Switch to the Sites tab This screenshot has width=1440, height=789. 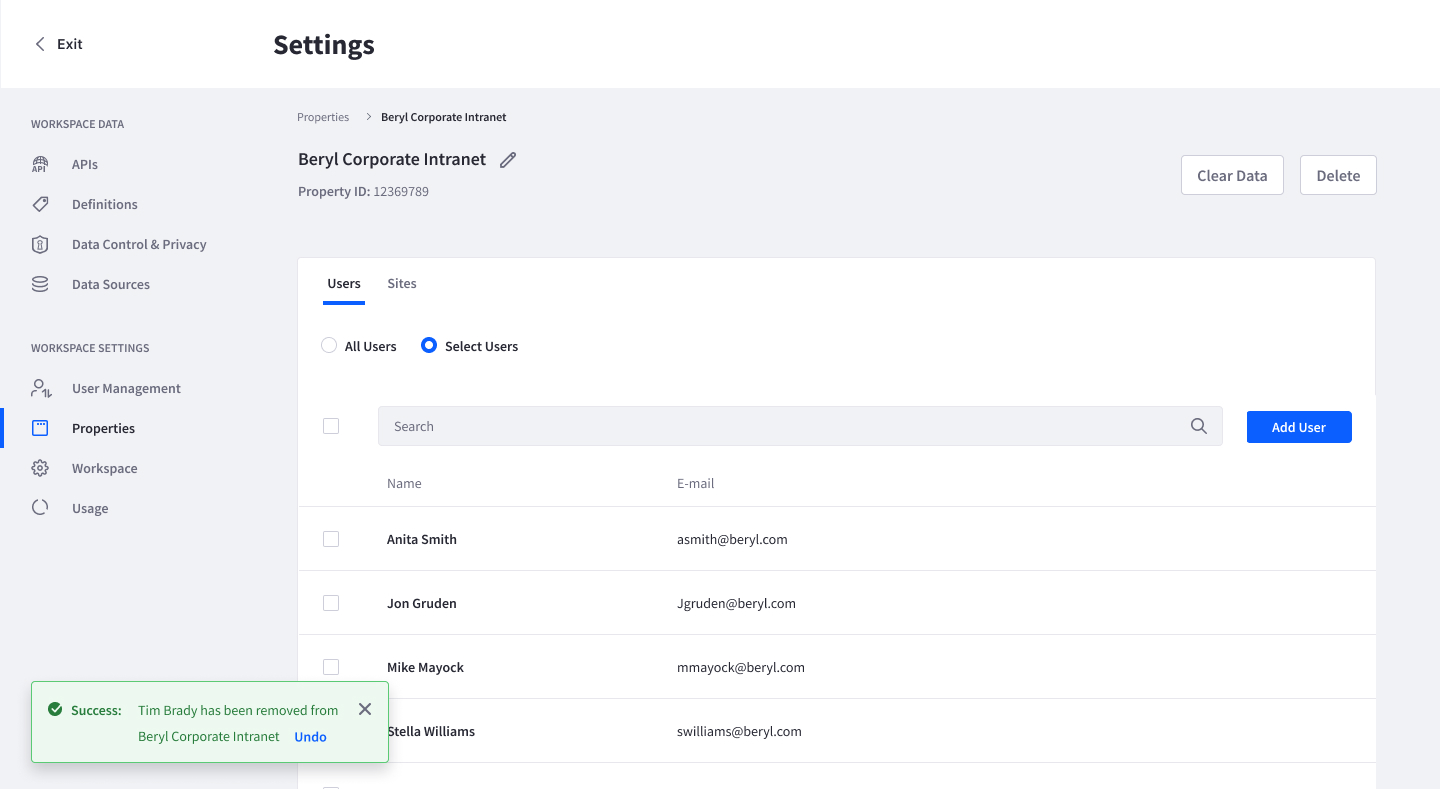402,284
